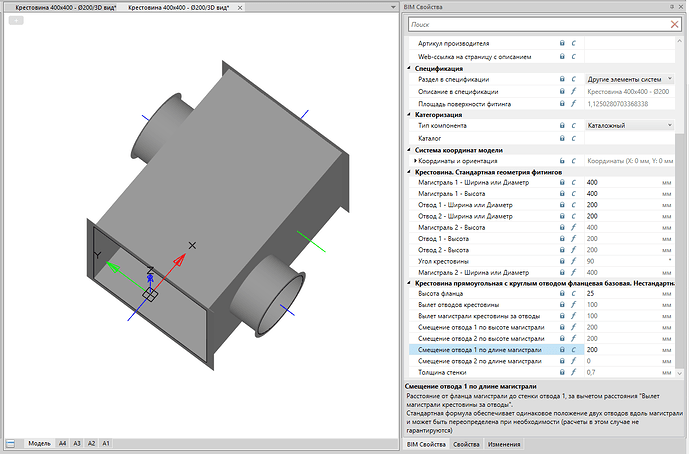The image size is (689, 454).
Task: Click lock icon for Высота фланца row
Action: click(562, 293)
